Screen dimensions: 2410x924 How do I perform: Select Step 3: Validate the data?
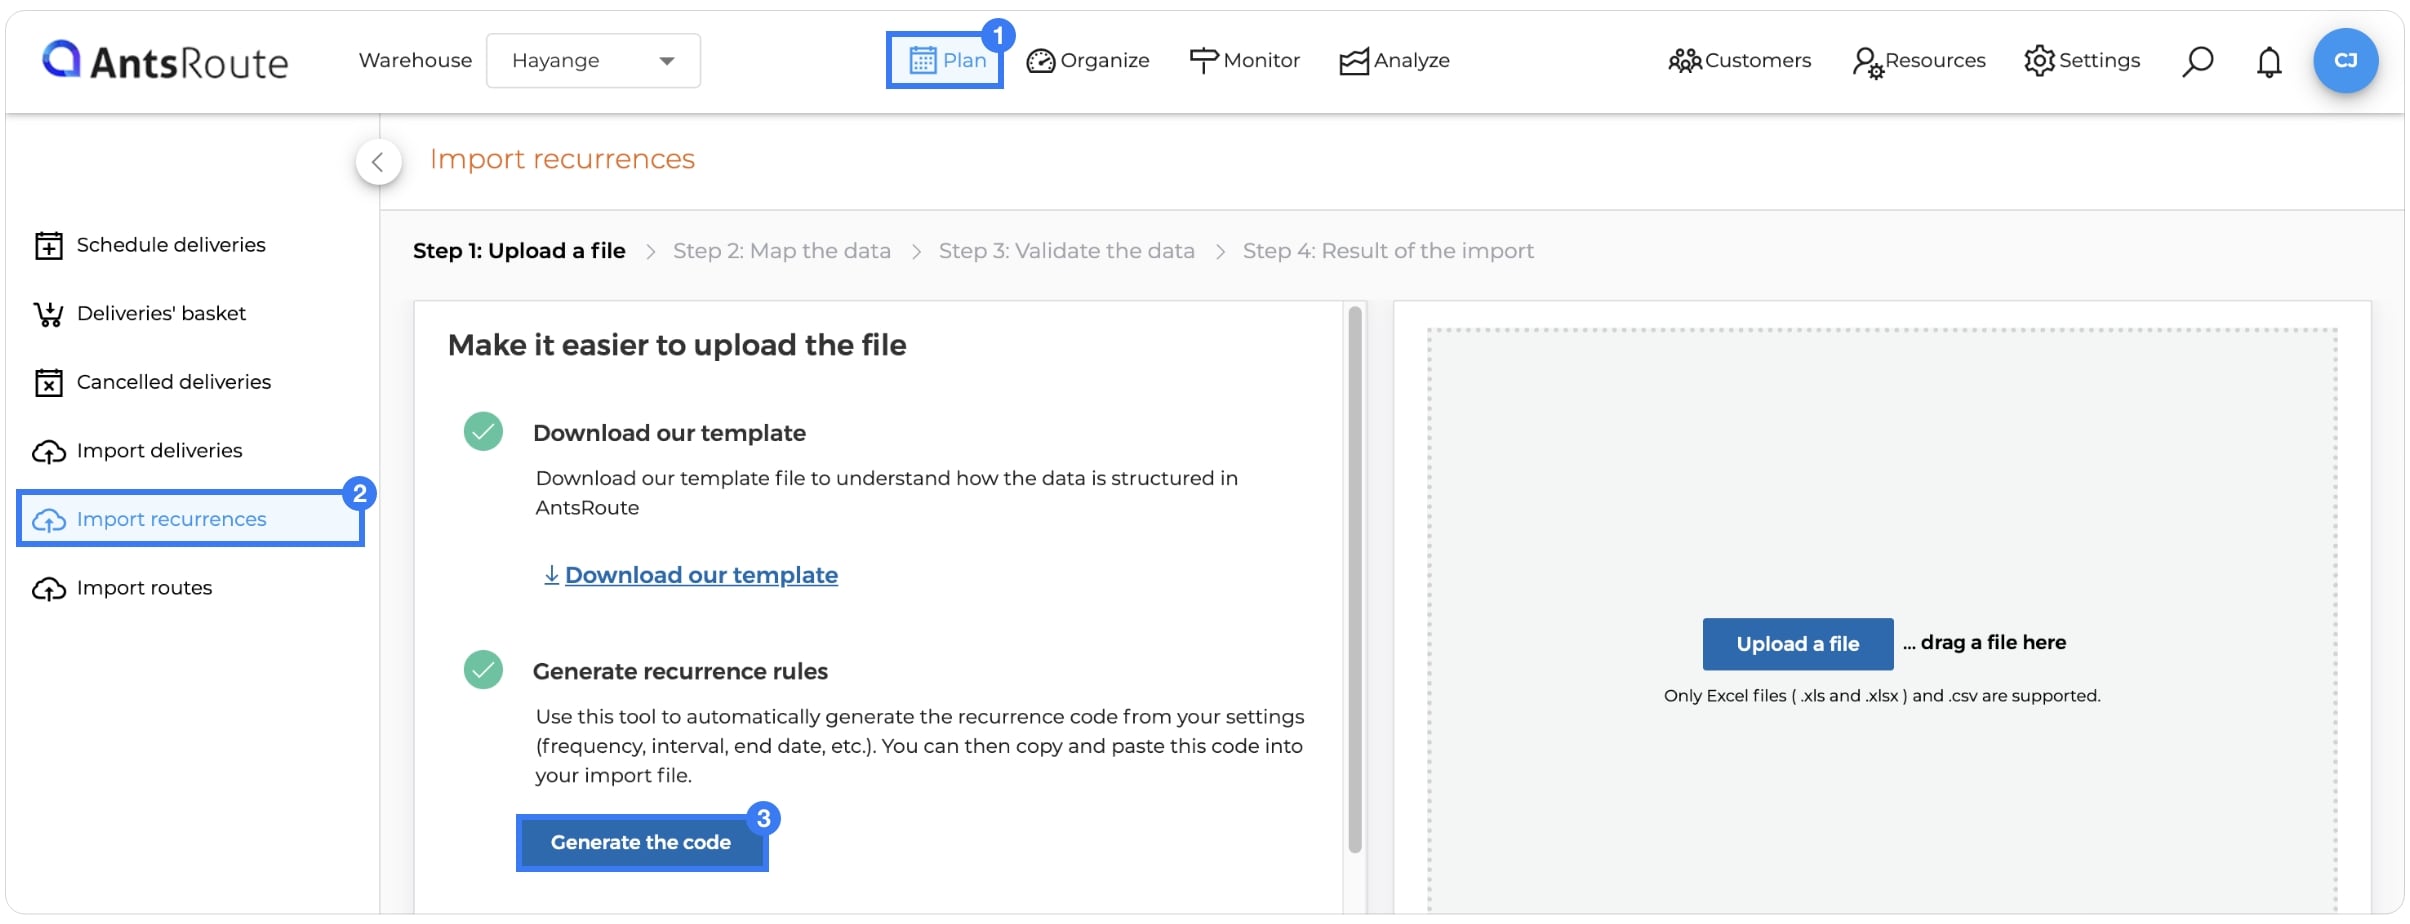[1066, 251]
